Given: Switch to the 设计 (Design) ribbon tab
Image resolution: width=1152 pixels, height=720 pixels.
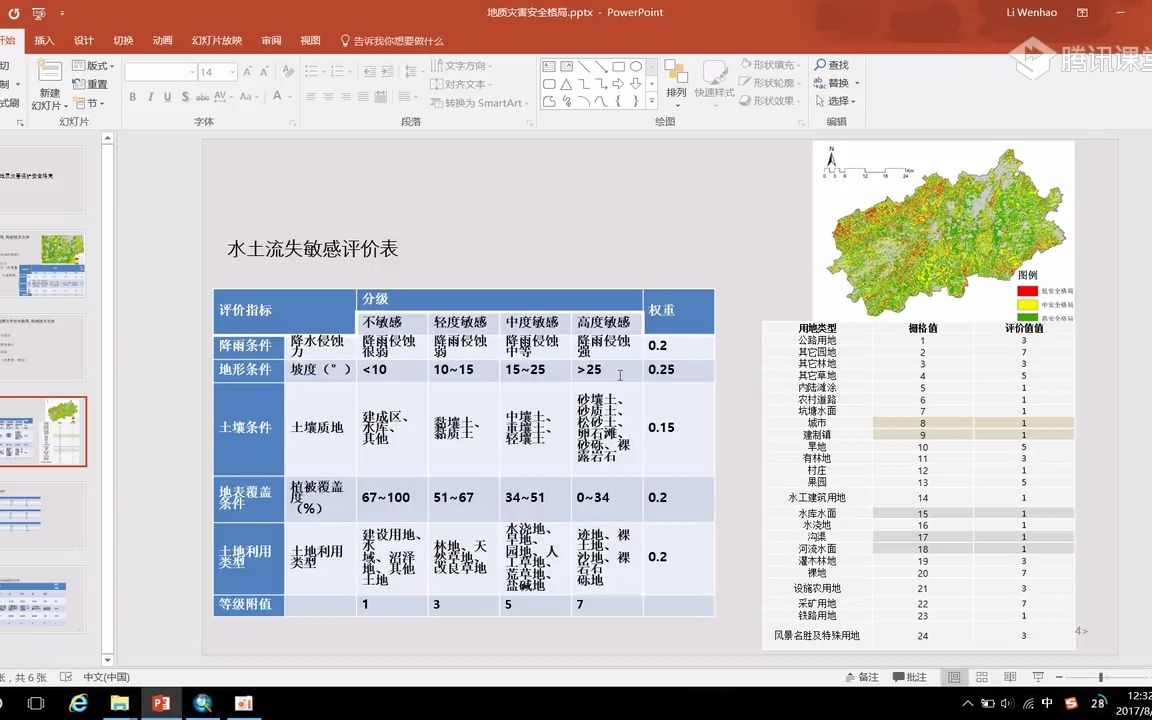Looking at the screenshot, I should (x=83, y=40).
